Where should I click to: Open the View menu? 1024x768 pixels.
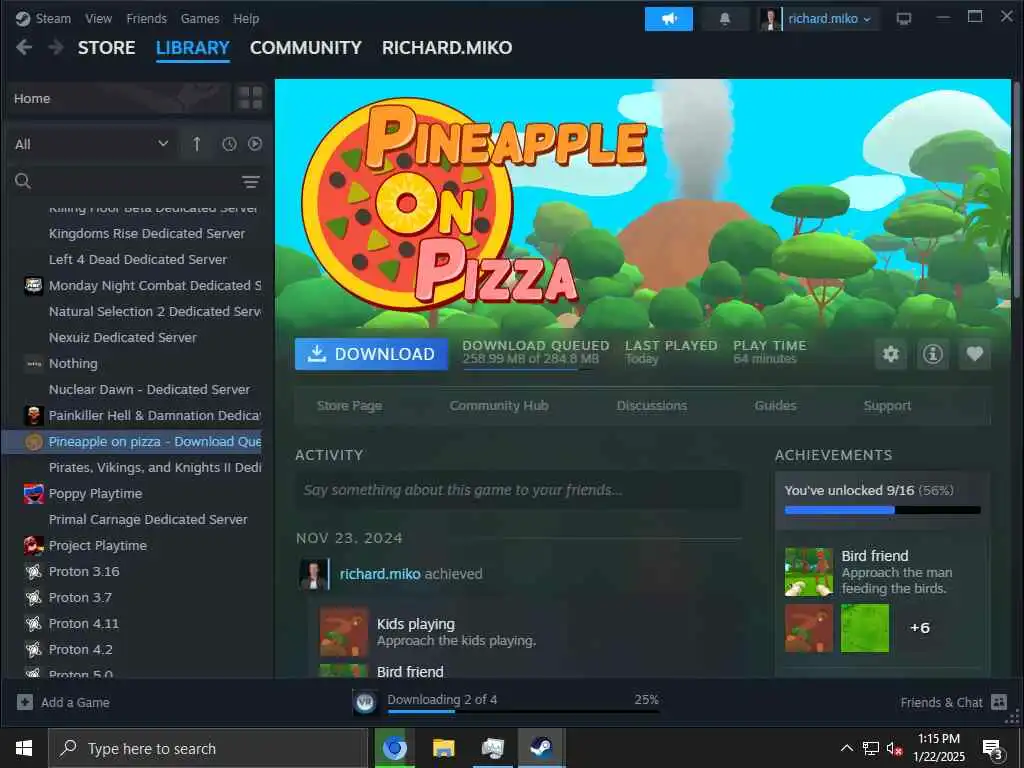coord(99,19)
